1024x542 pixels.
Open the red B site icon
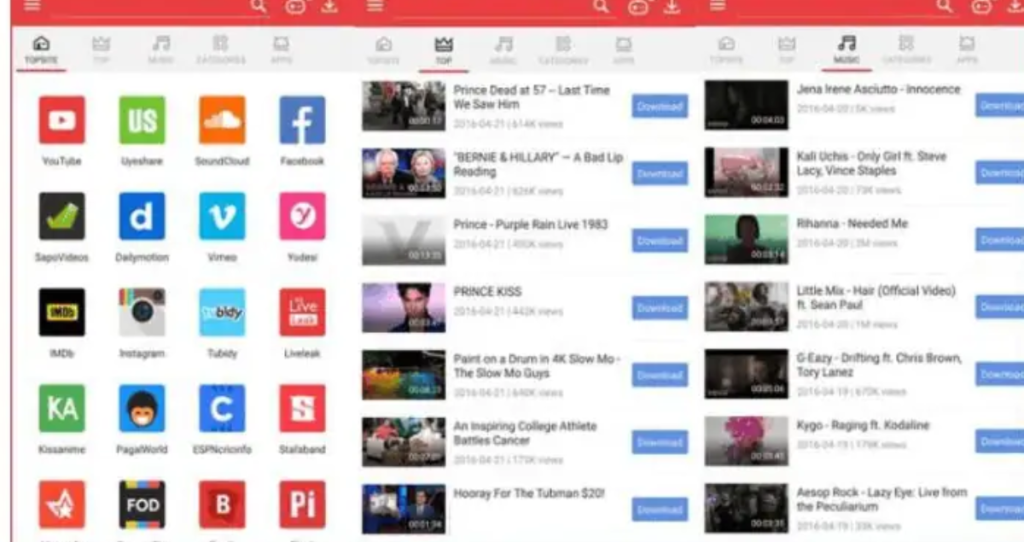pos(222,505)
